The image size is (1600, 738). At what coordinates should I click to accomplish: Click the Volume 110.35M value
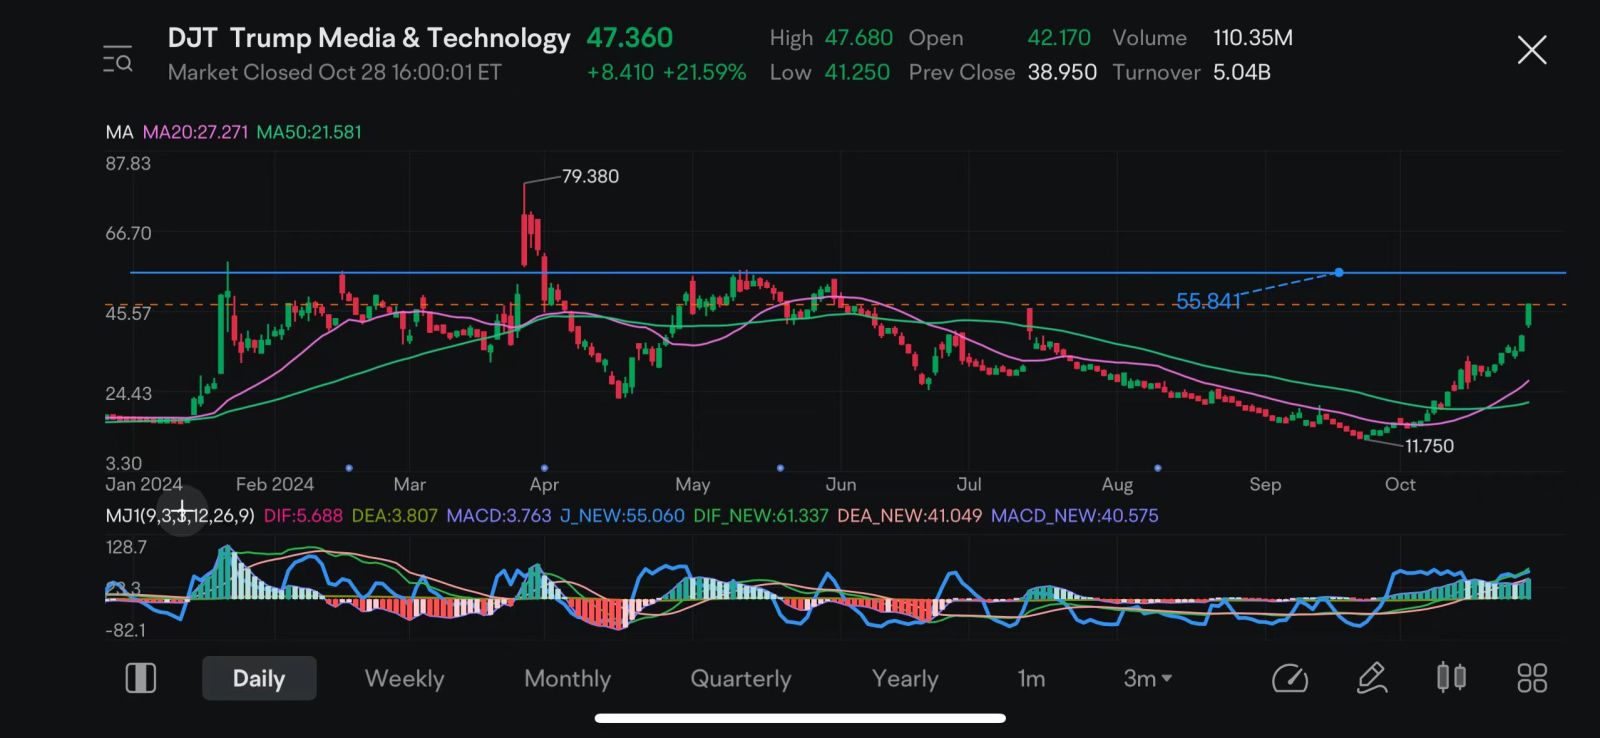(x=1252, y=38)
